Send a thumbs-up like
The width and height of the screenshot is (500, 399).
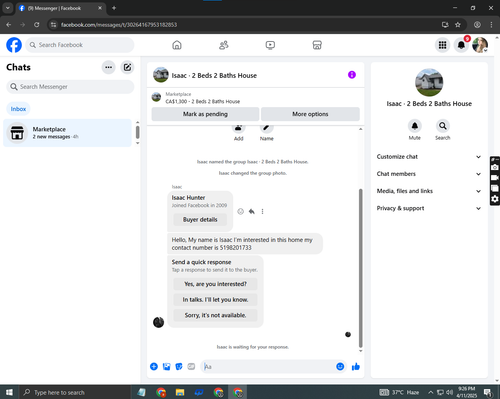click(356, 367)
